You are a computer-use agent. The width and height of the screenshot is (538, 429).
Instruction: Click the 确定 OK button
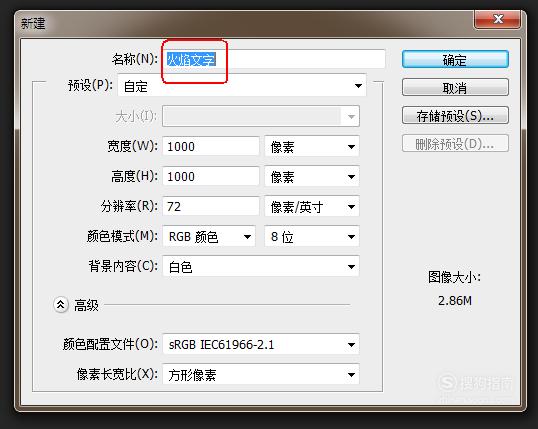[455, 60]
